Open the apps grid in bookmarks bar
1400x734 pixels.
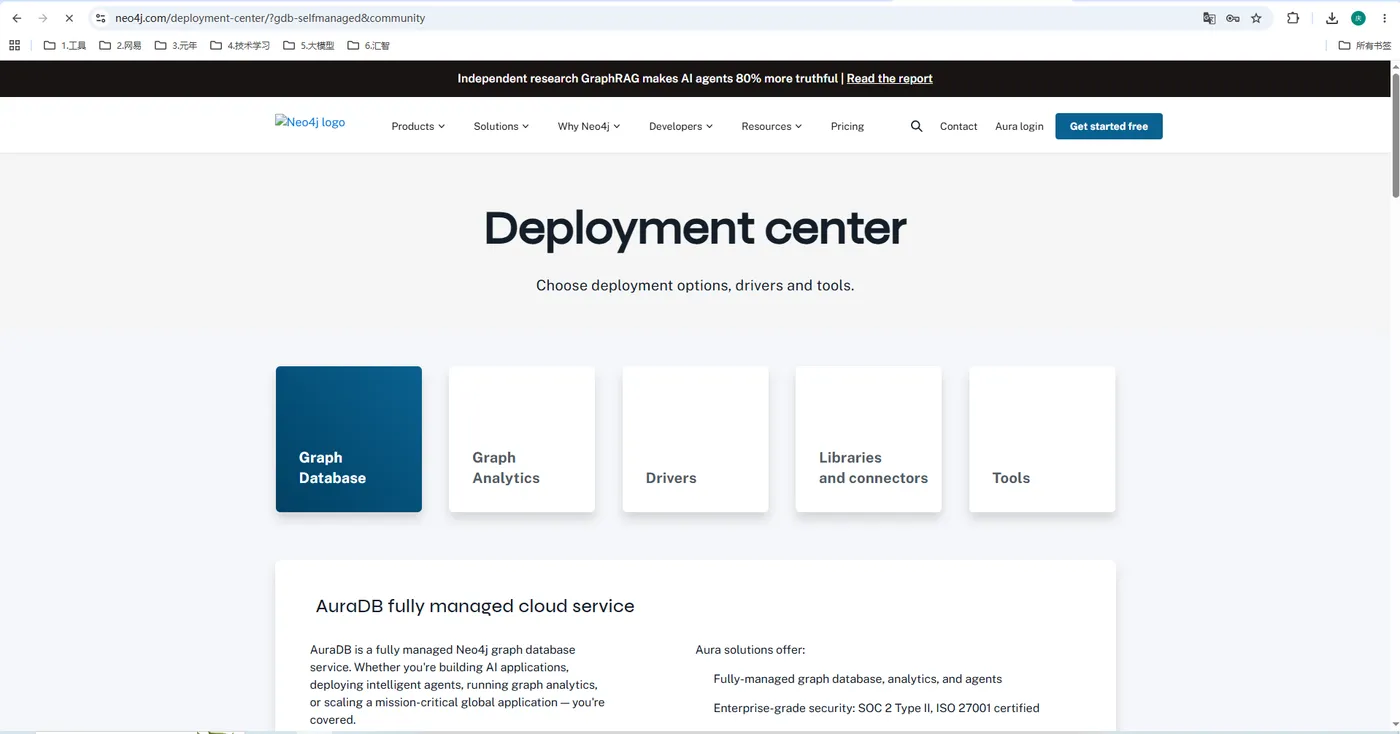click(14, 45)
